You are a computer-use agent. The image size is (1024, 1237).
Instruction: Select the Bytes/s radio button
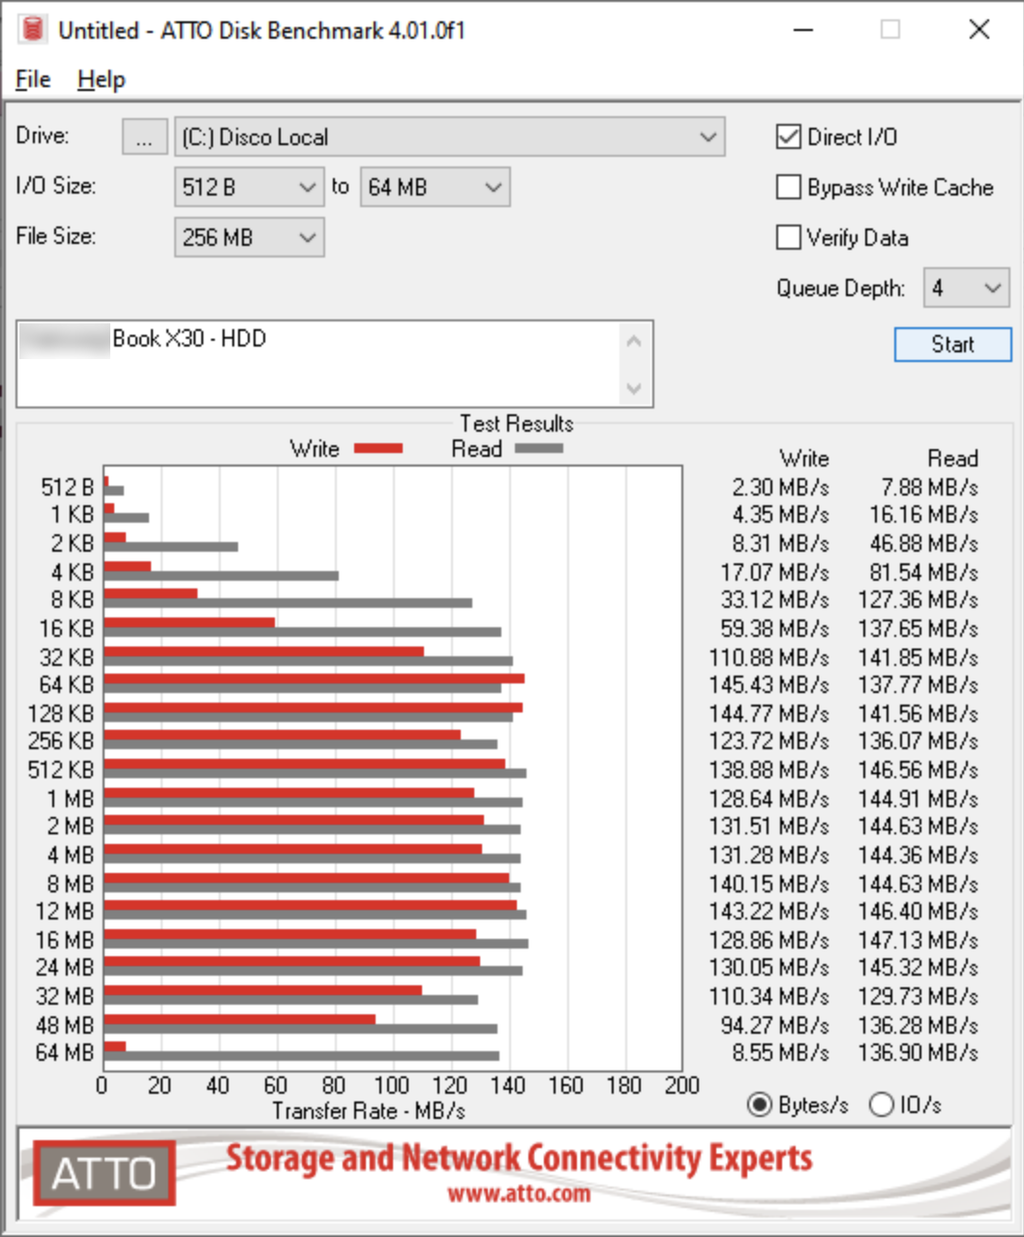(760, 1105)
